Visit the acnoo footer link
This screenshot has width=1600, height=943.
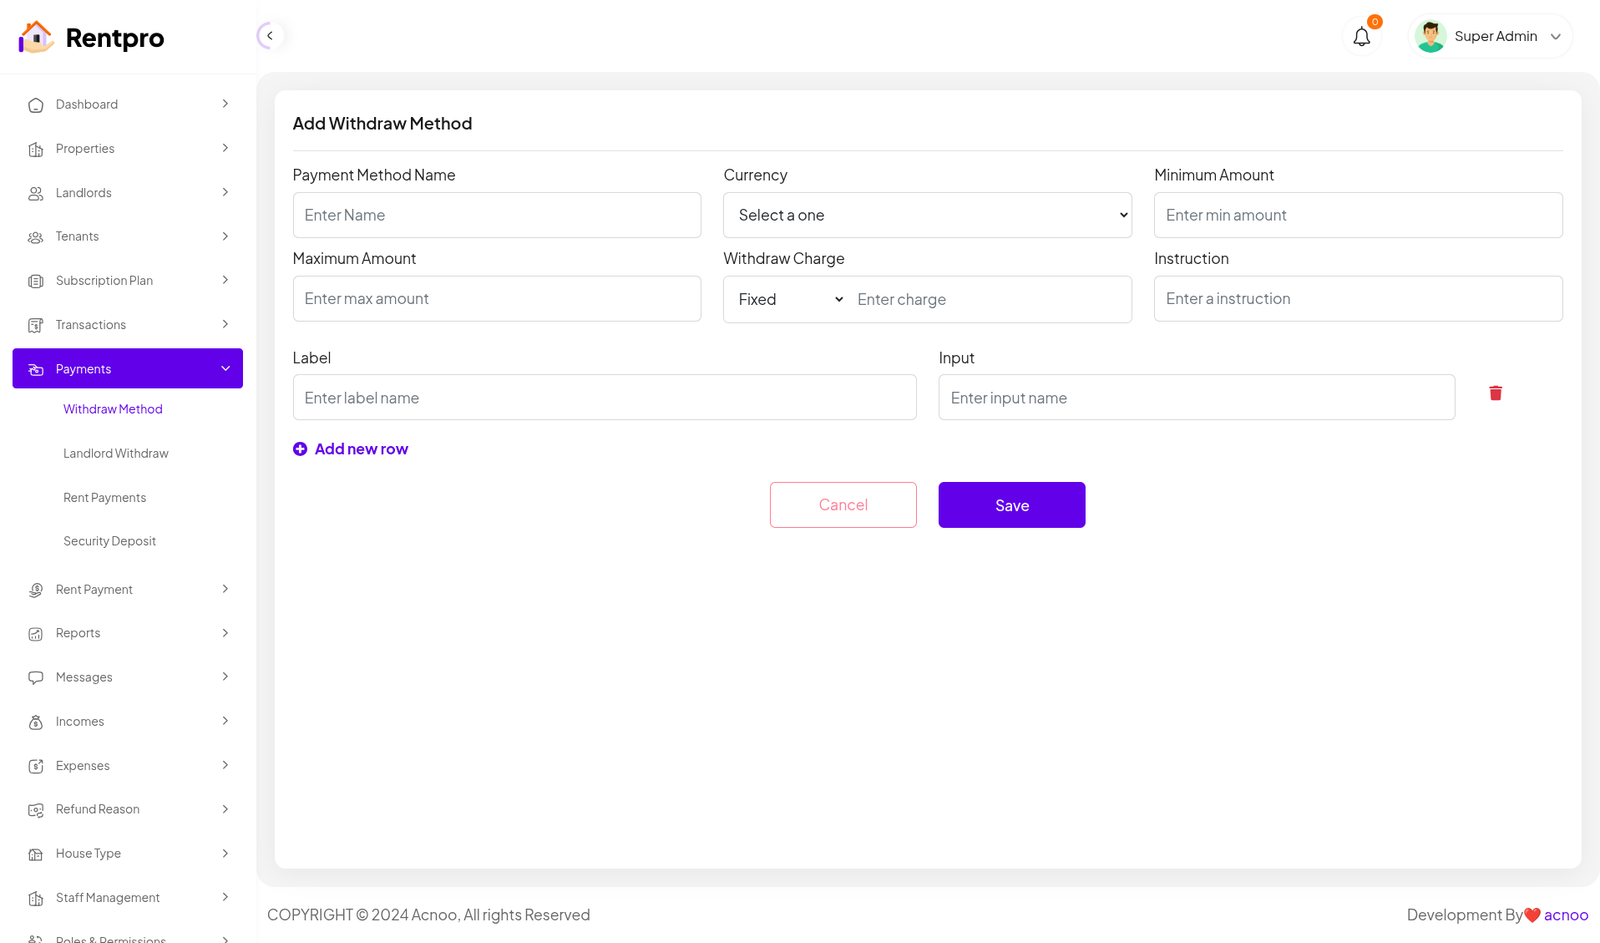pyautogui.click(x=1565, y=915)
